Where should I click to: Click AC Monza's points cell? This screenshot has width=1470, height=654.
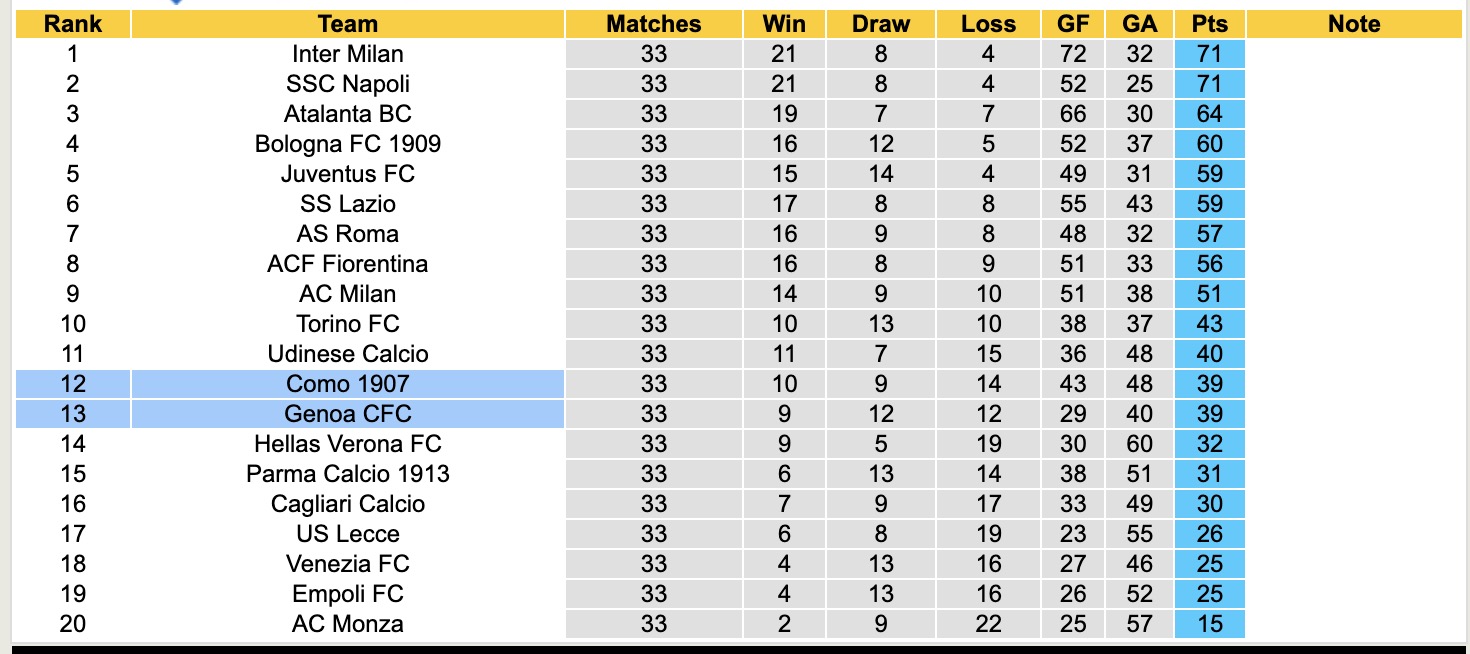pos(1210,624)
